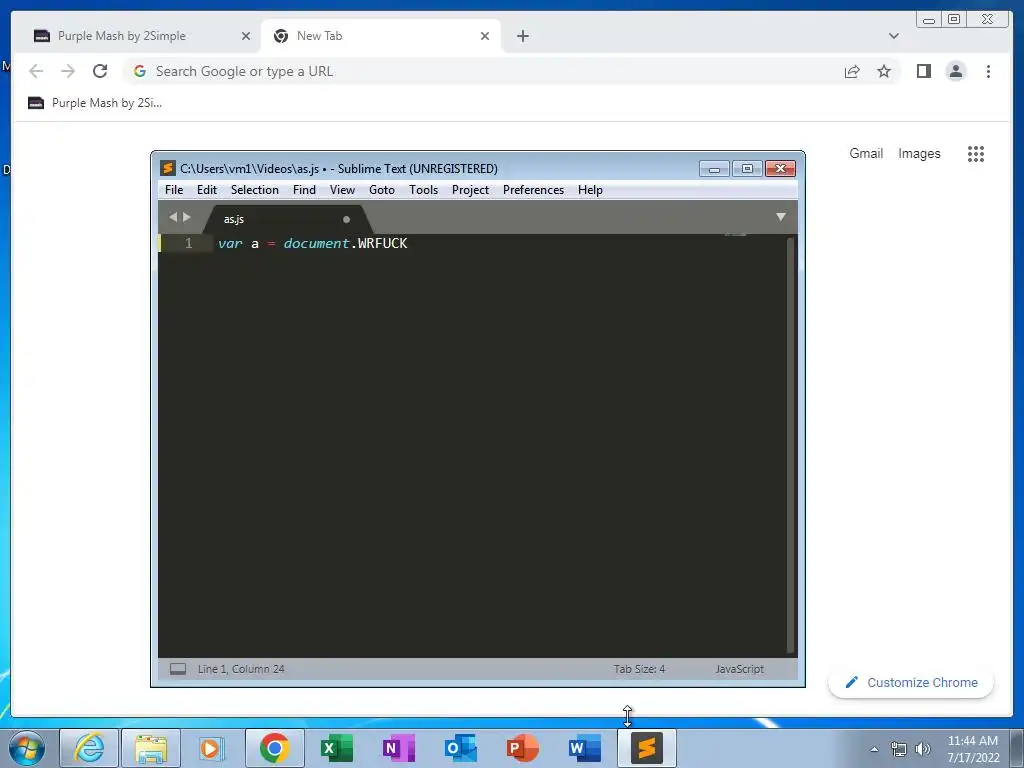1024x768 pixels.
Task: Open the Google apps grid
Action: 976,154
